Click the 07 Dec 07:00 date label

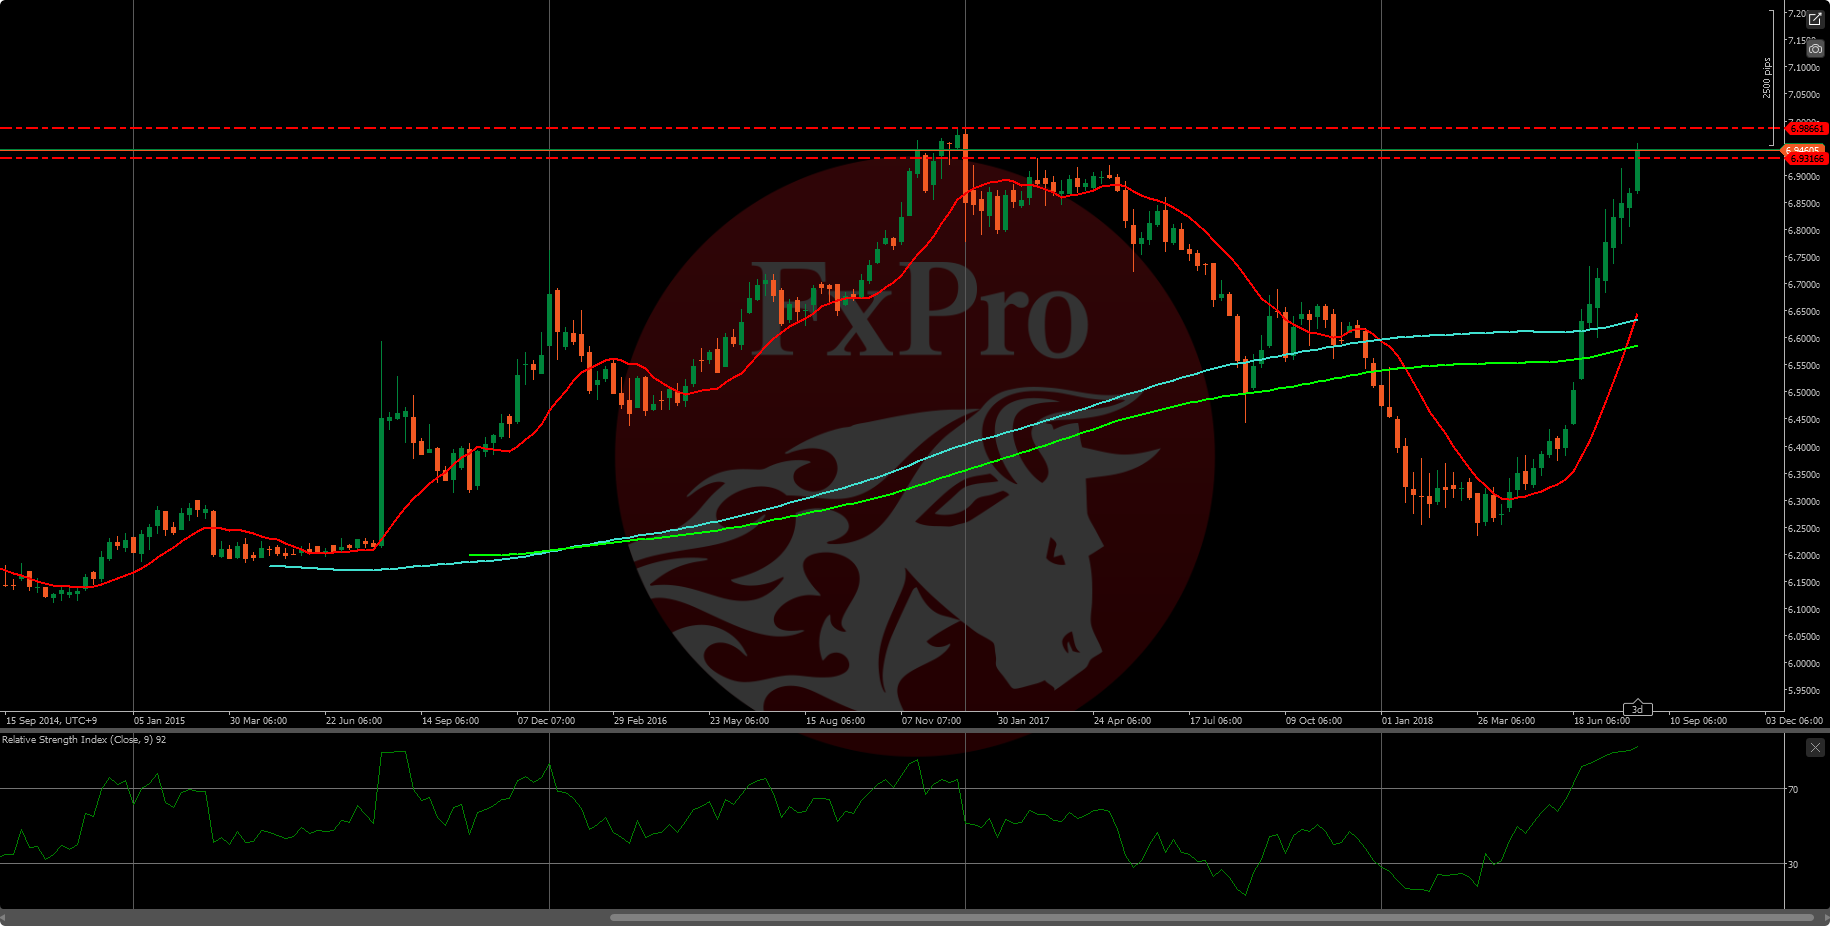pyautogui.click(x=546, y=720)
